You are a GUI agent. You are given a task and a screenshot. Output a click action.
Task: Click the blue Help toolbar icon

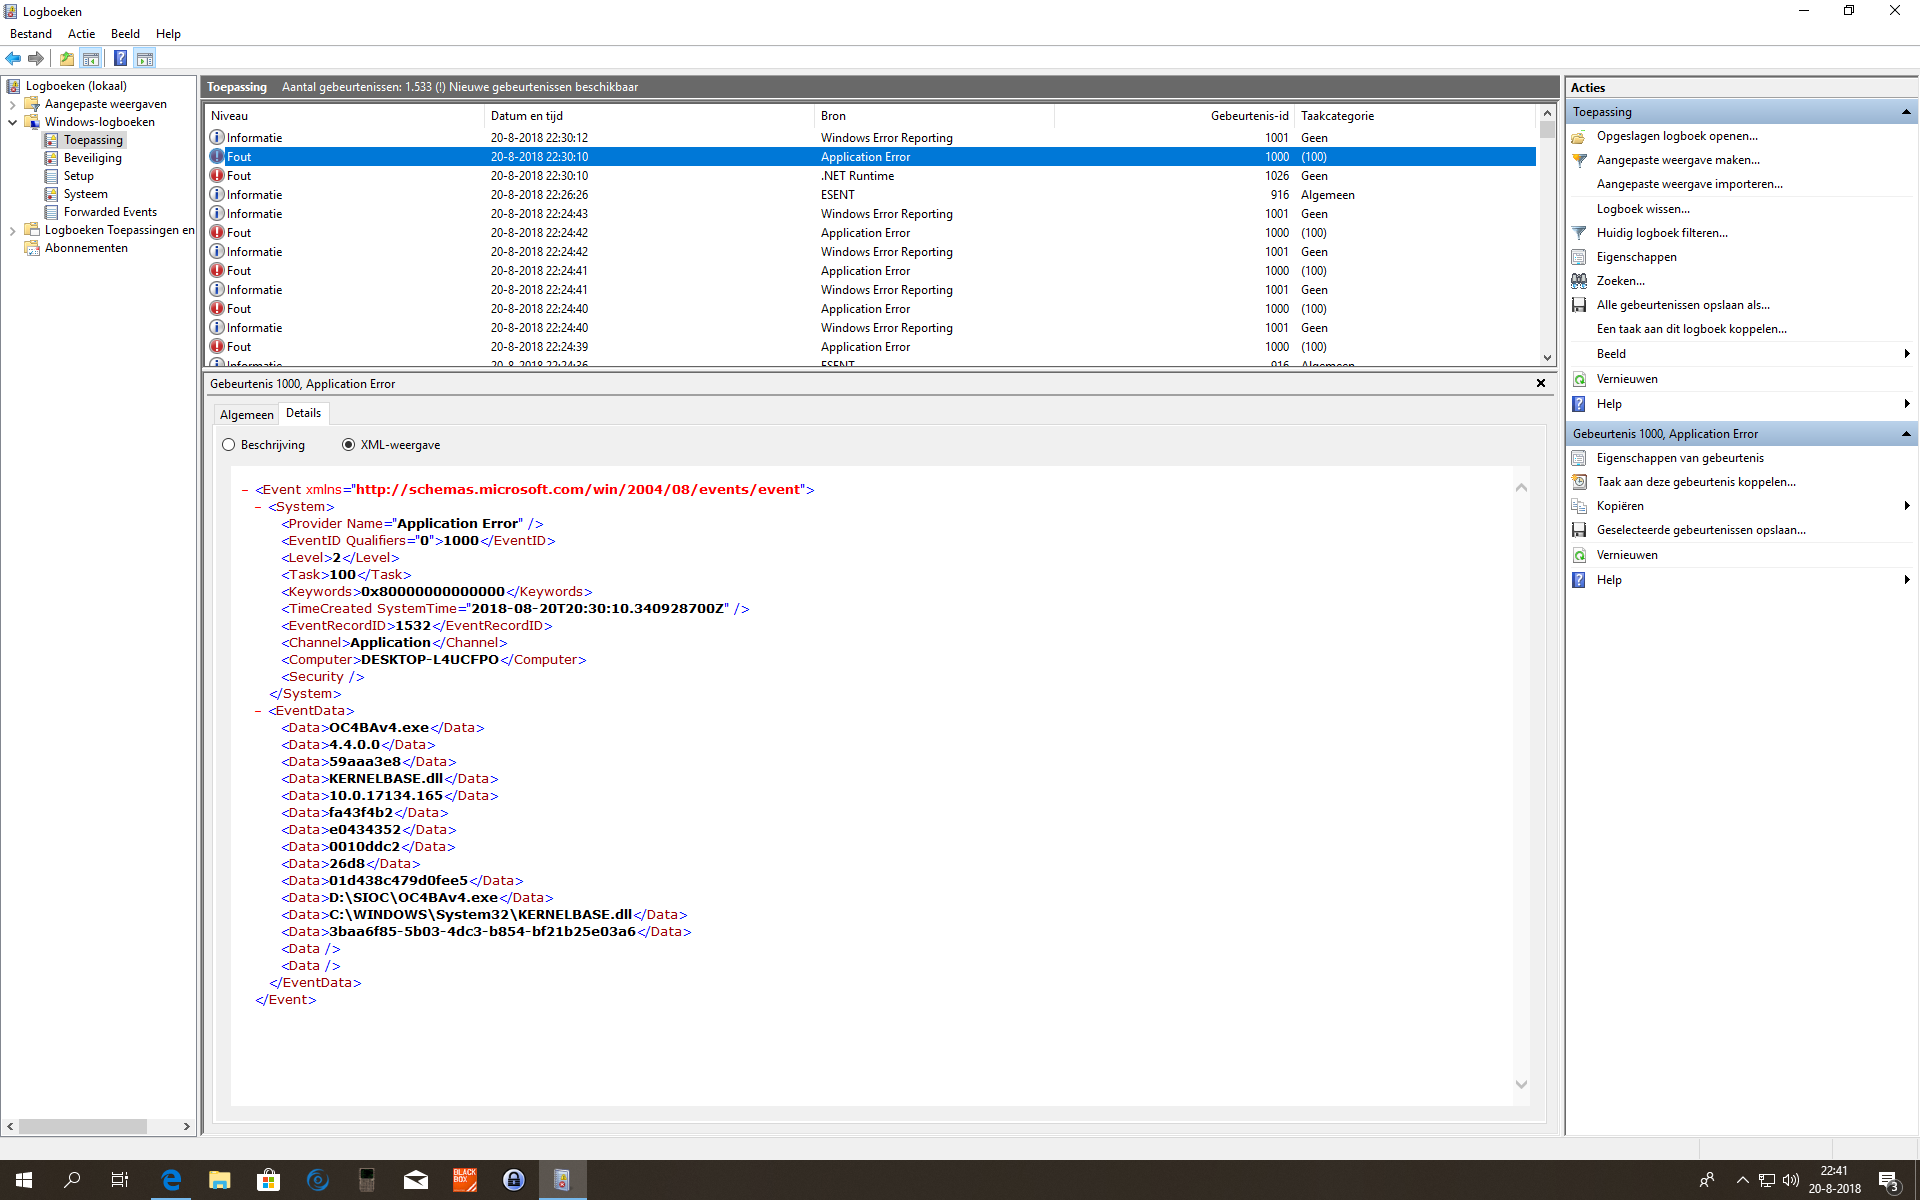[120, 59]
